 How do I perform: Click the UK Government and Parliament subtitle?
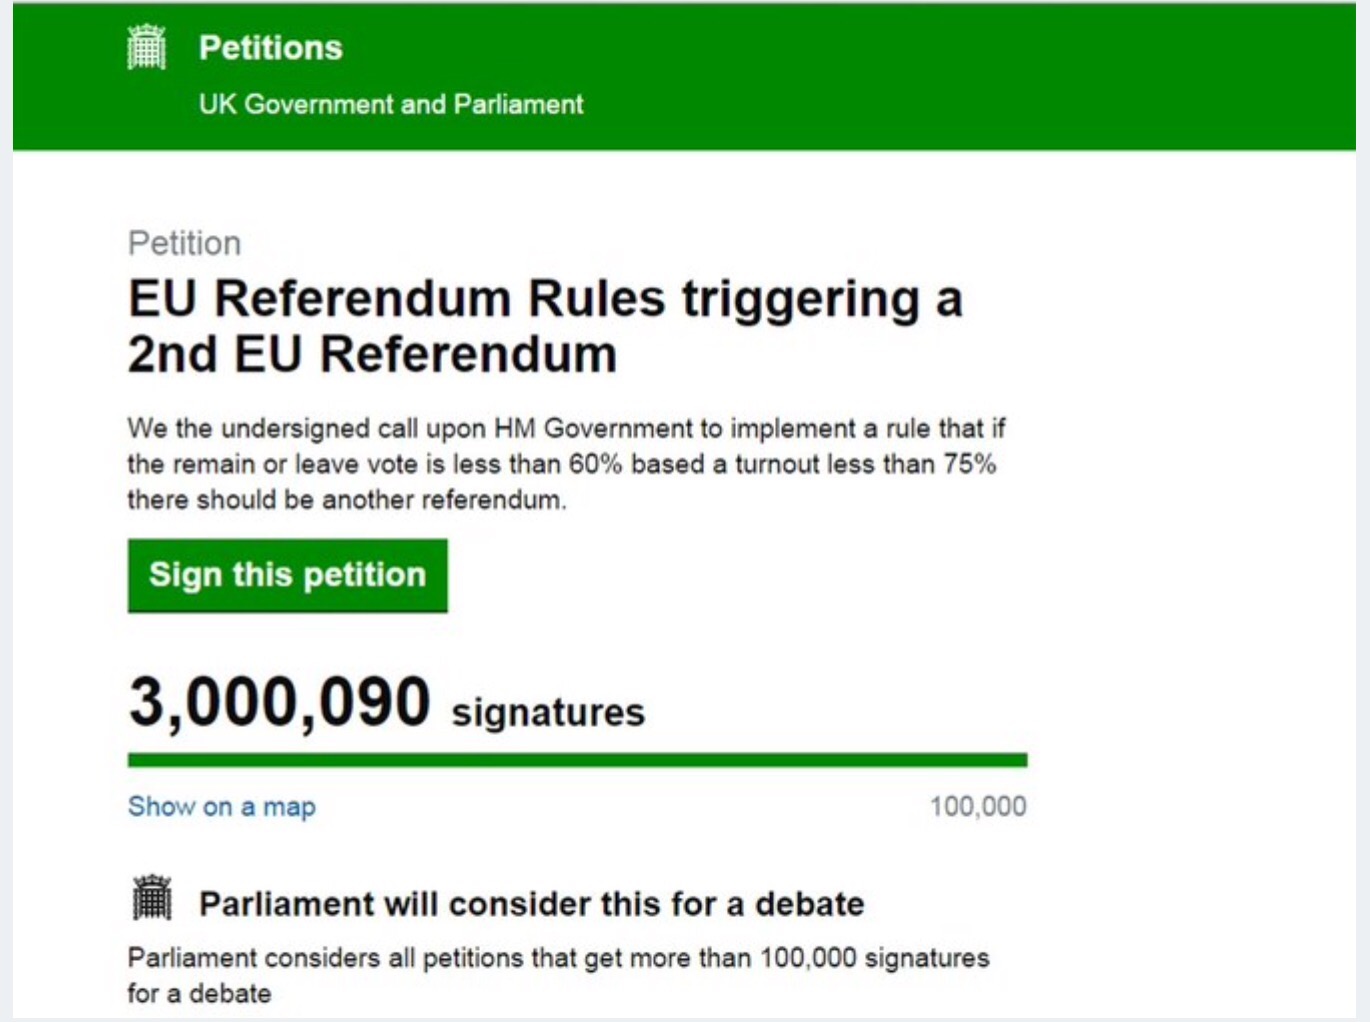pos(390,104)
